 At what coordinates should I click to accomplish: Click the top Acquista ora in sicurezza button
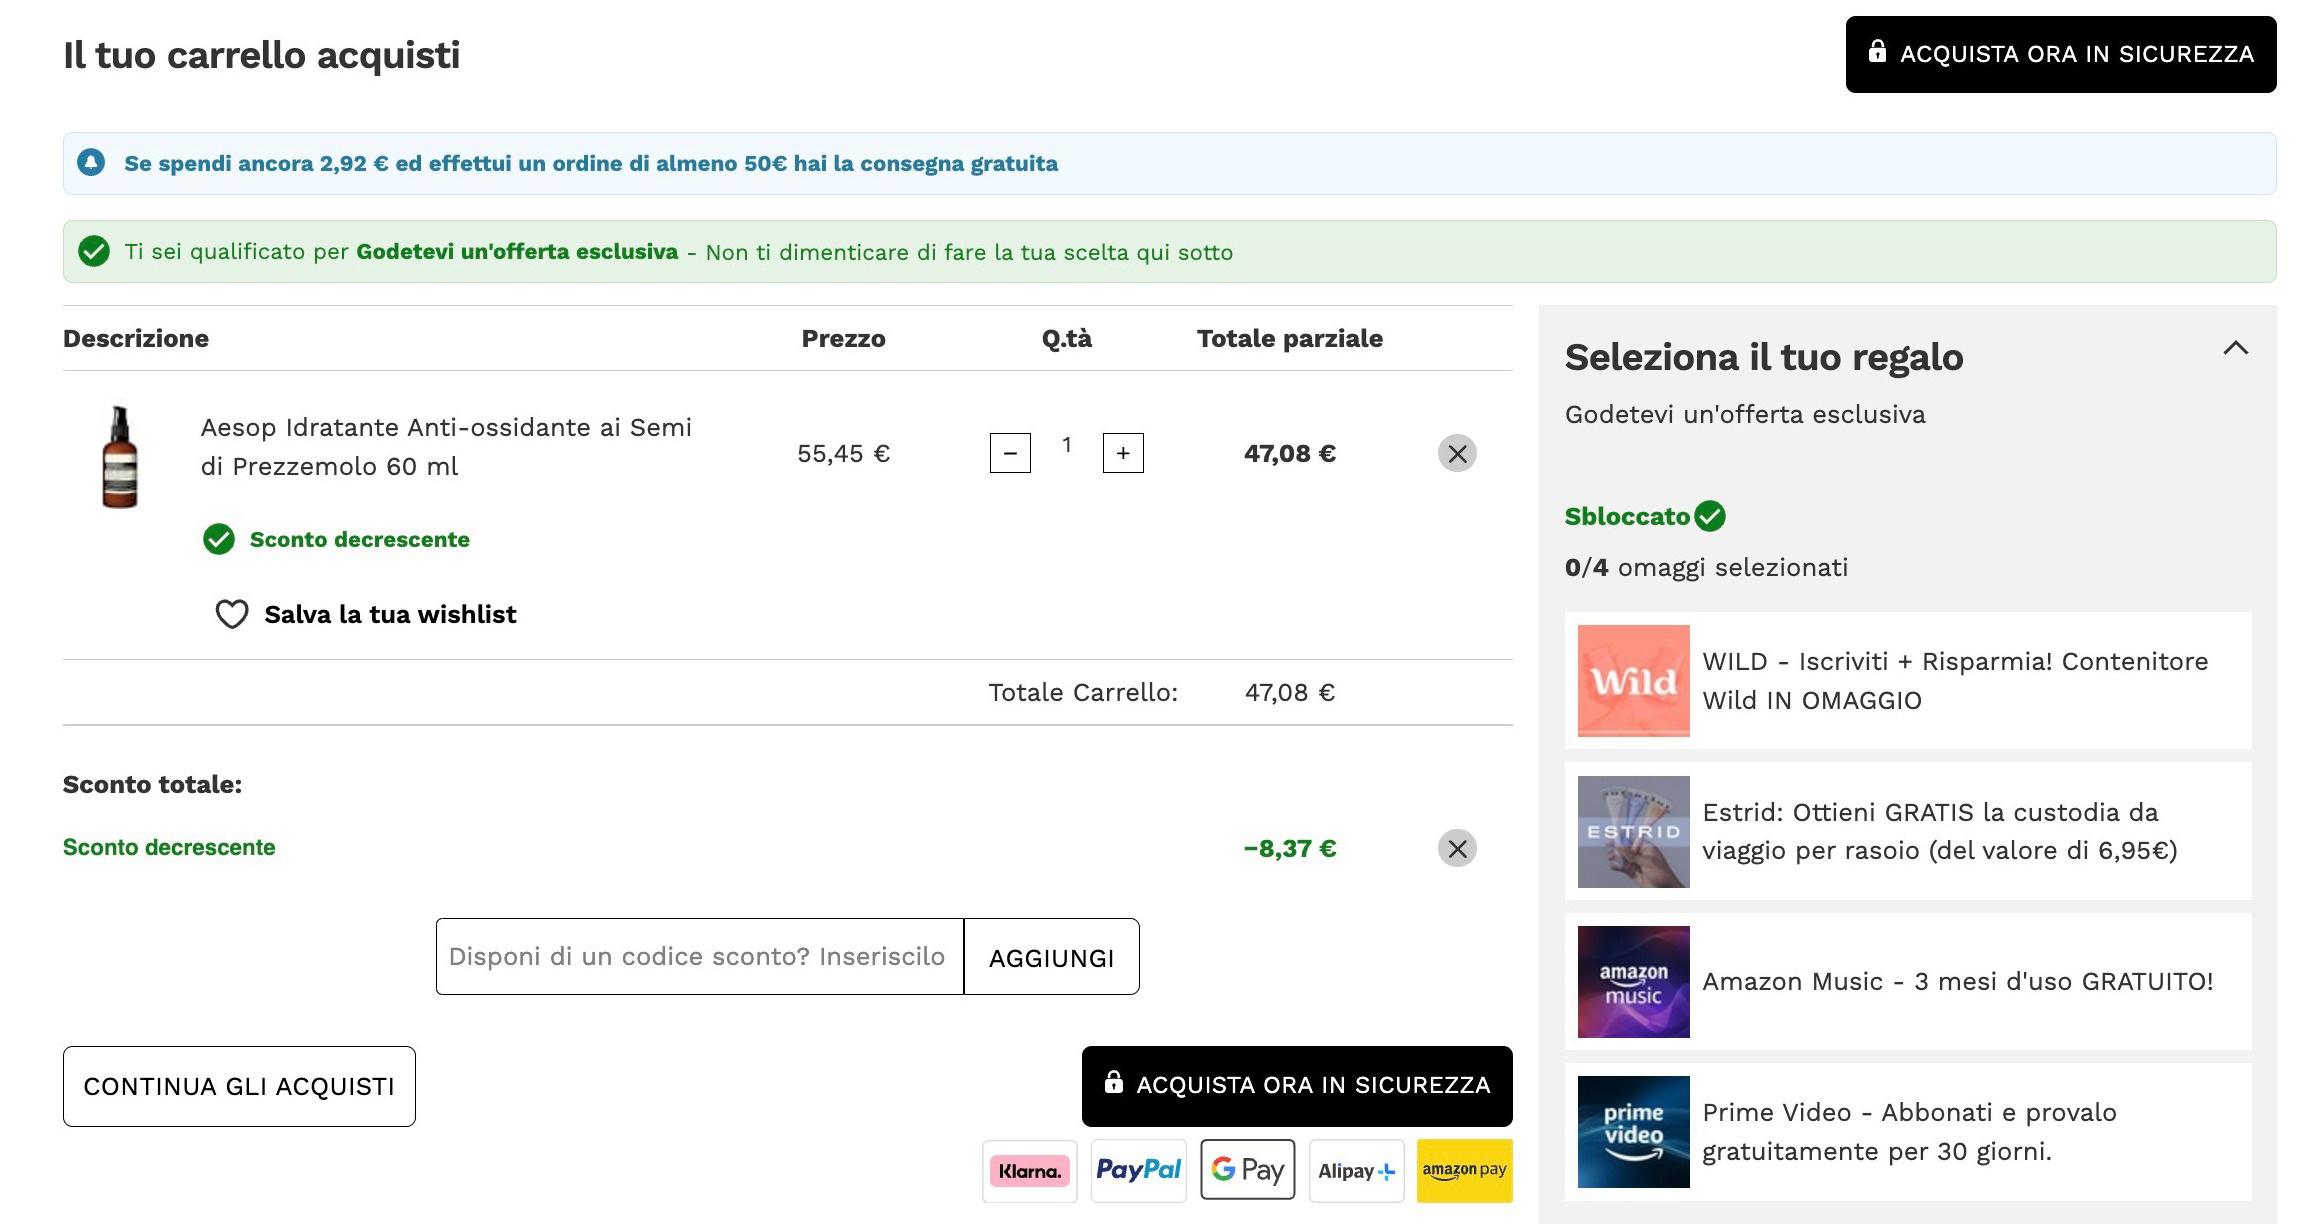coord(2060,54)
